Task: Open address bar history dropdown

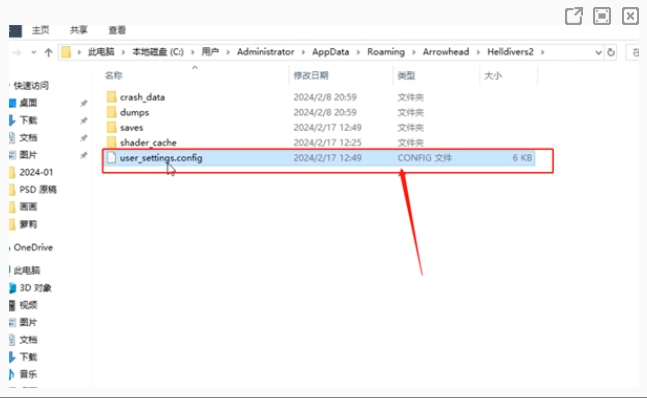Action: coord(598,52)
